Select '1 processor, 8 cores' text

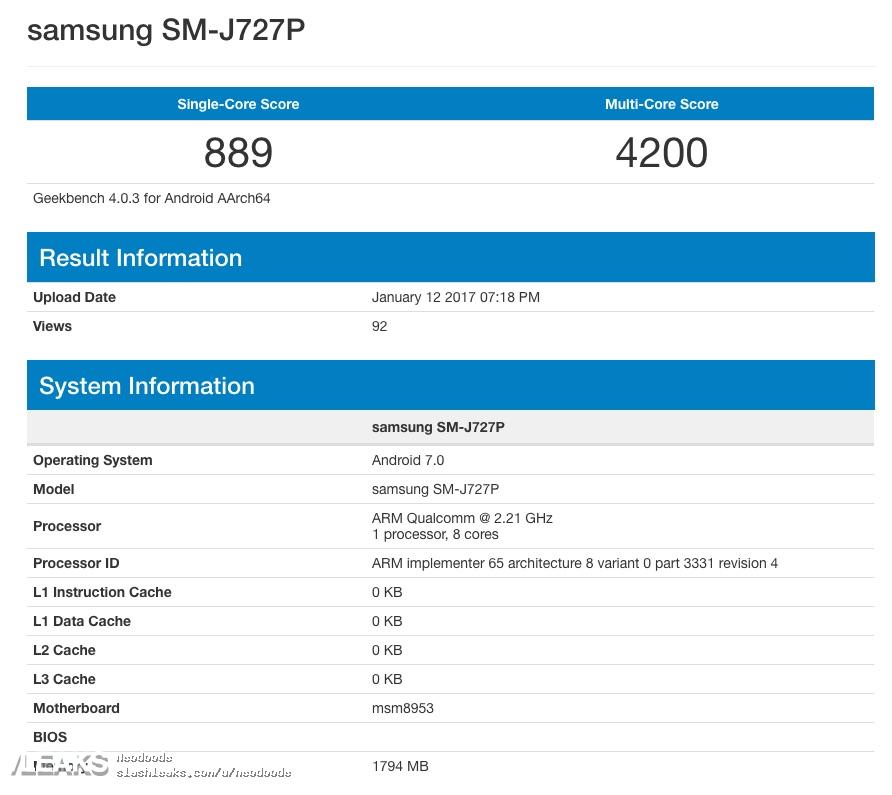click(x=435, y=534)
